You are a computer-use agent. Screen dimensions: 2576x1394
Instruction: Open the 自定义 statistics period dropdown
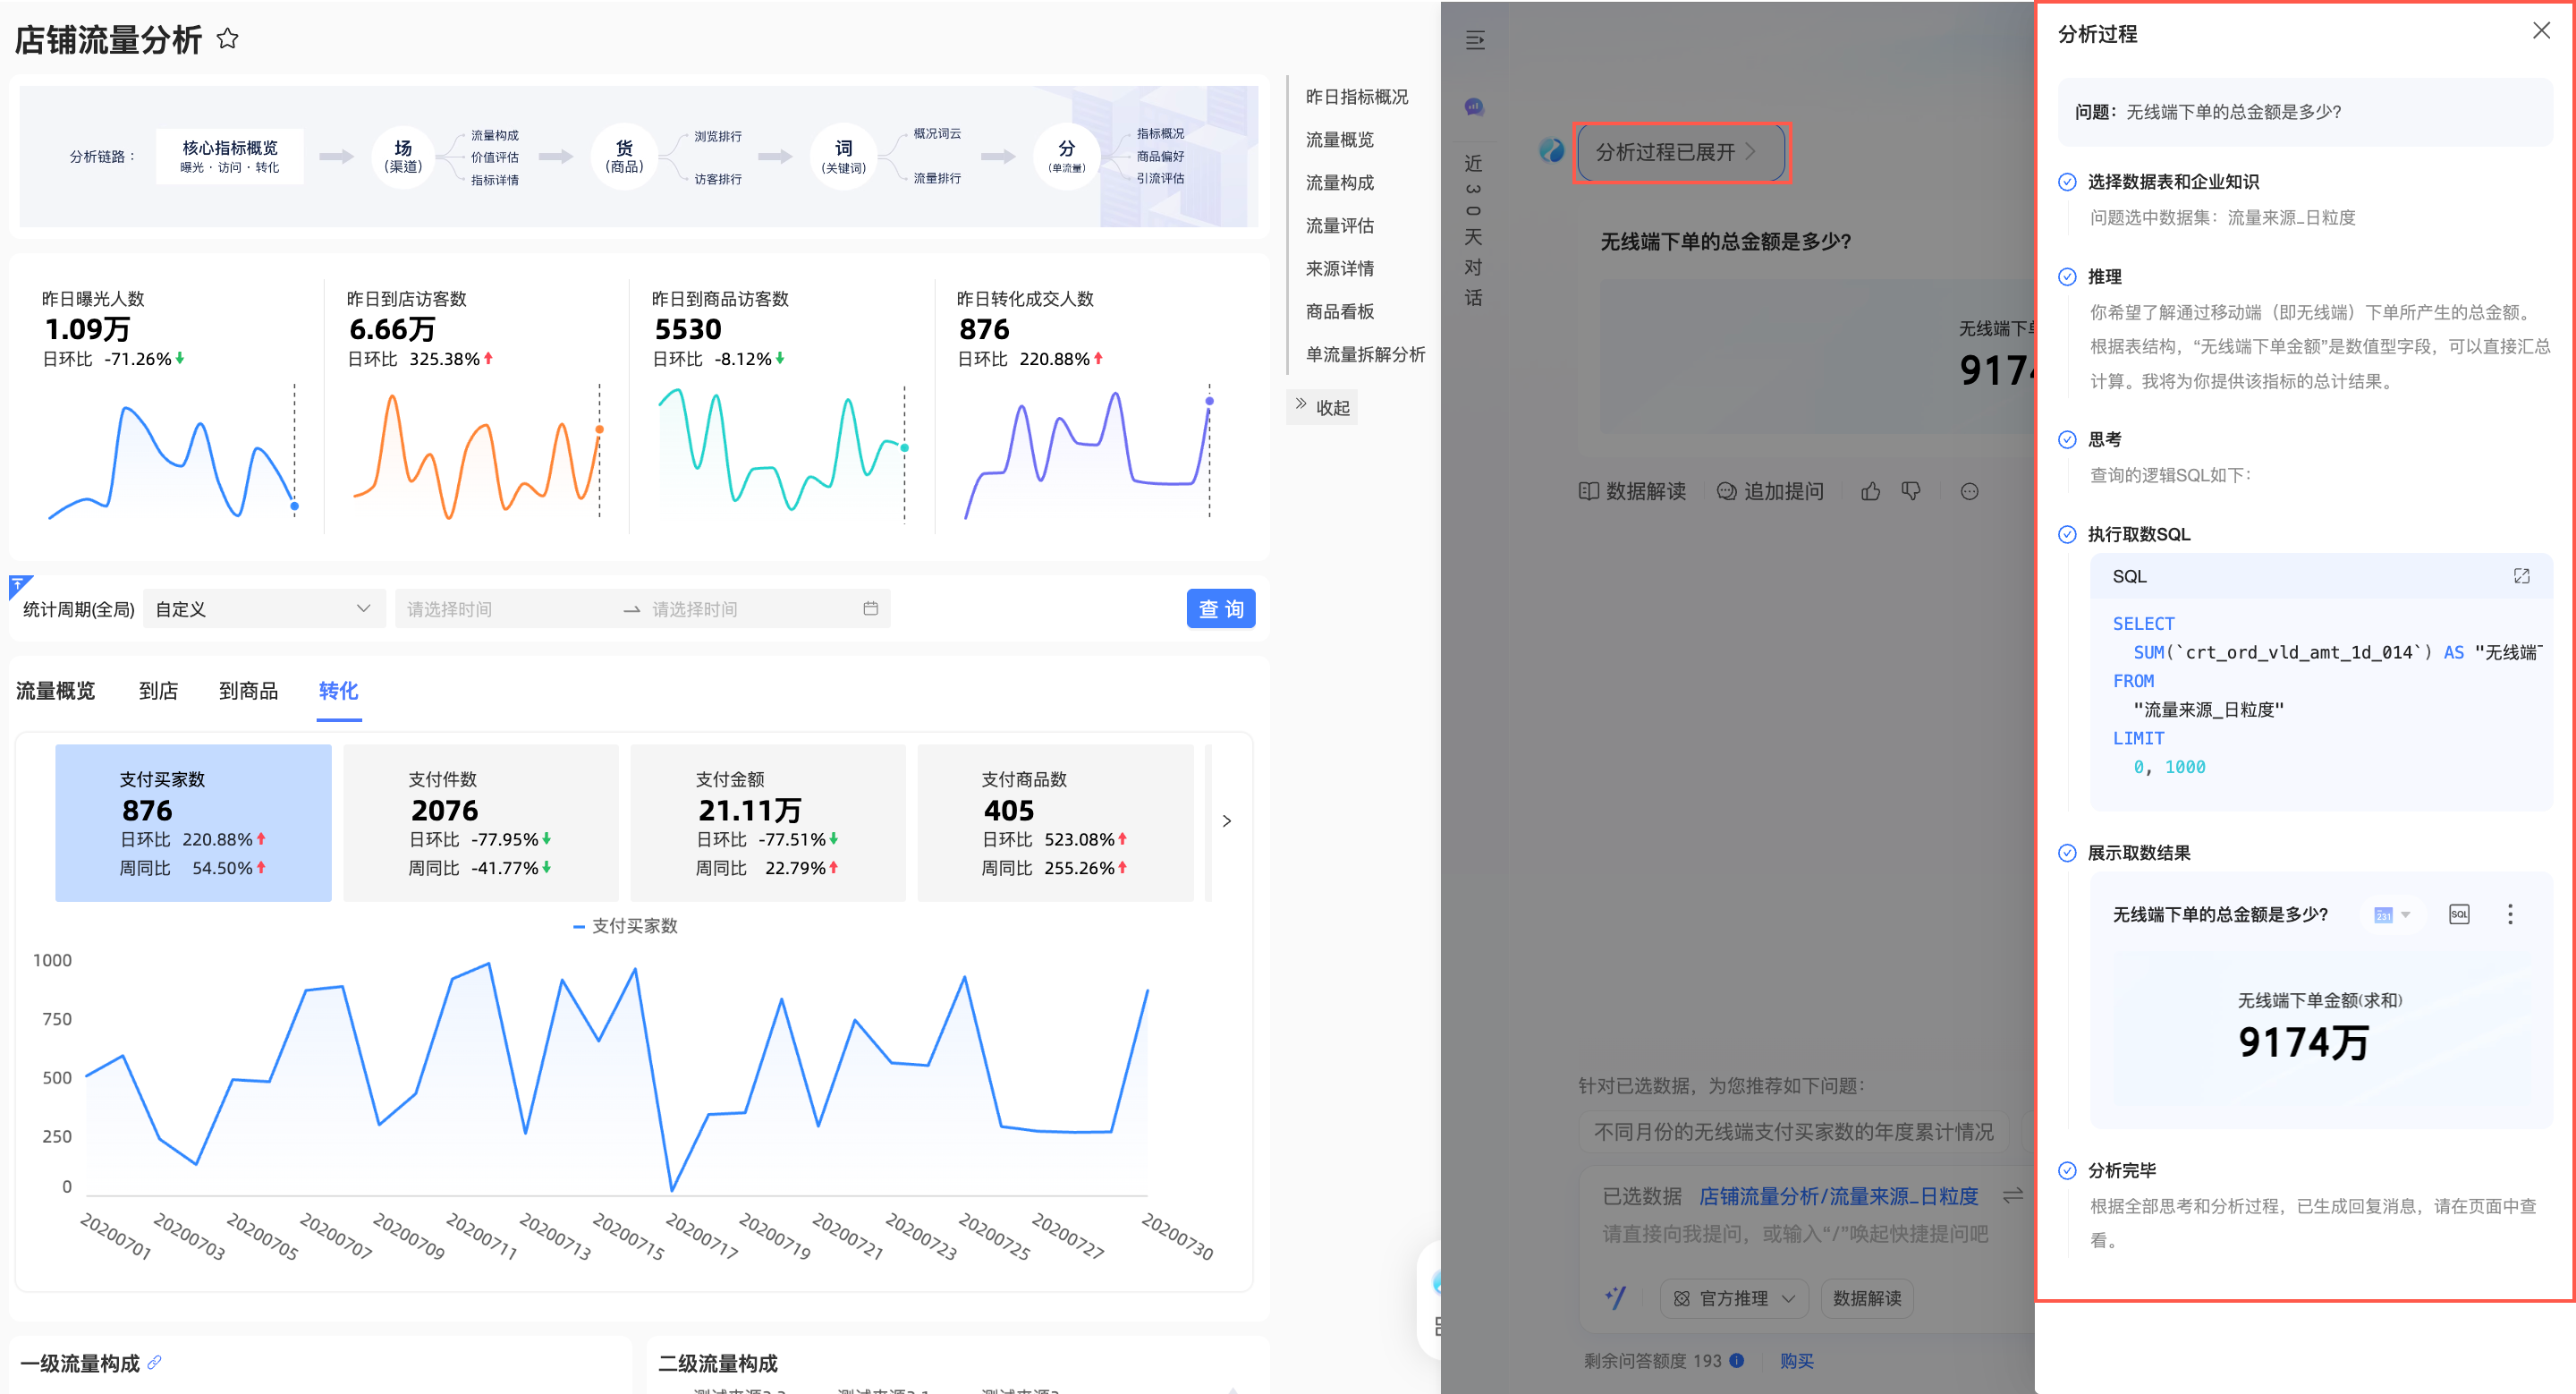pos(263,608)
